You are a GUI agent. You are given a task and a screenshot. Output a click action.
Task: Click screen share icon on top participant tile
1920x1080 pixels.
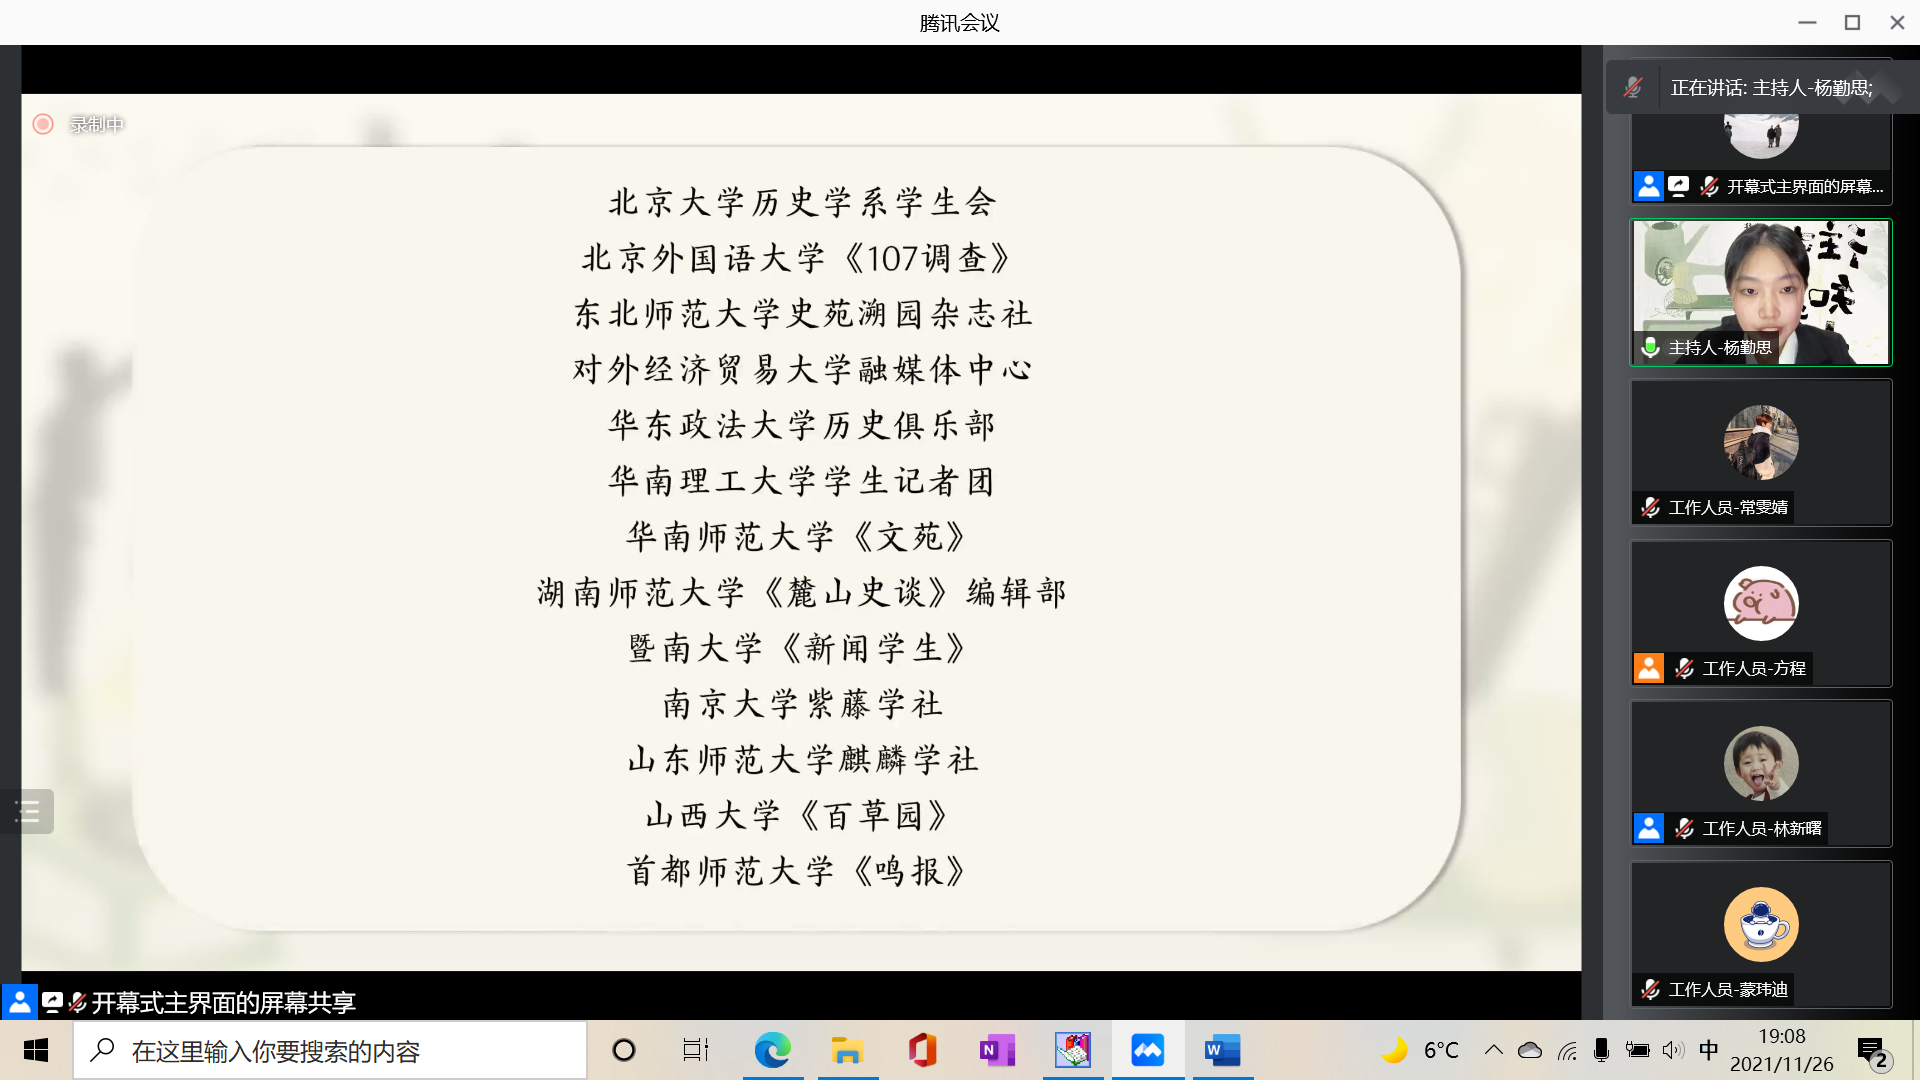1679,186
